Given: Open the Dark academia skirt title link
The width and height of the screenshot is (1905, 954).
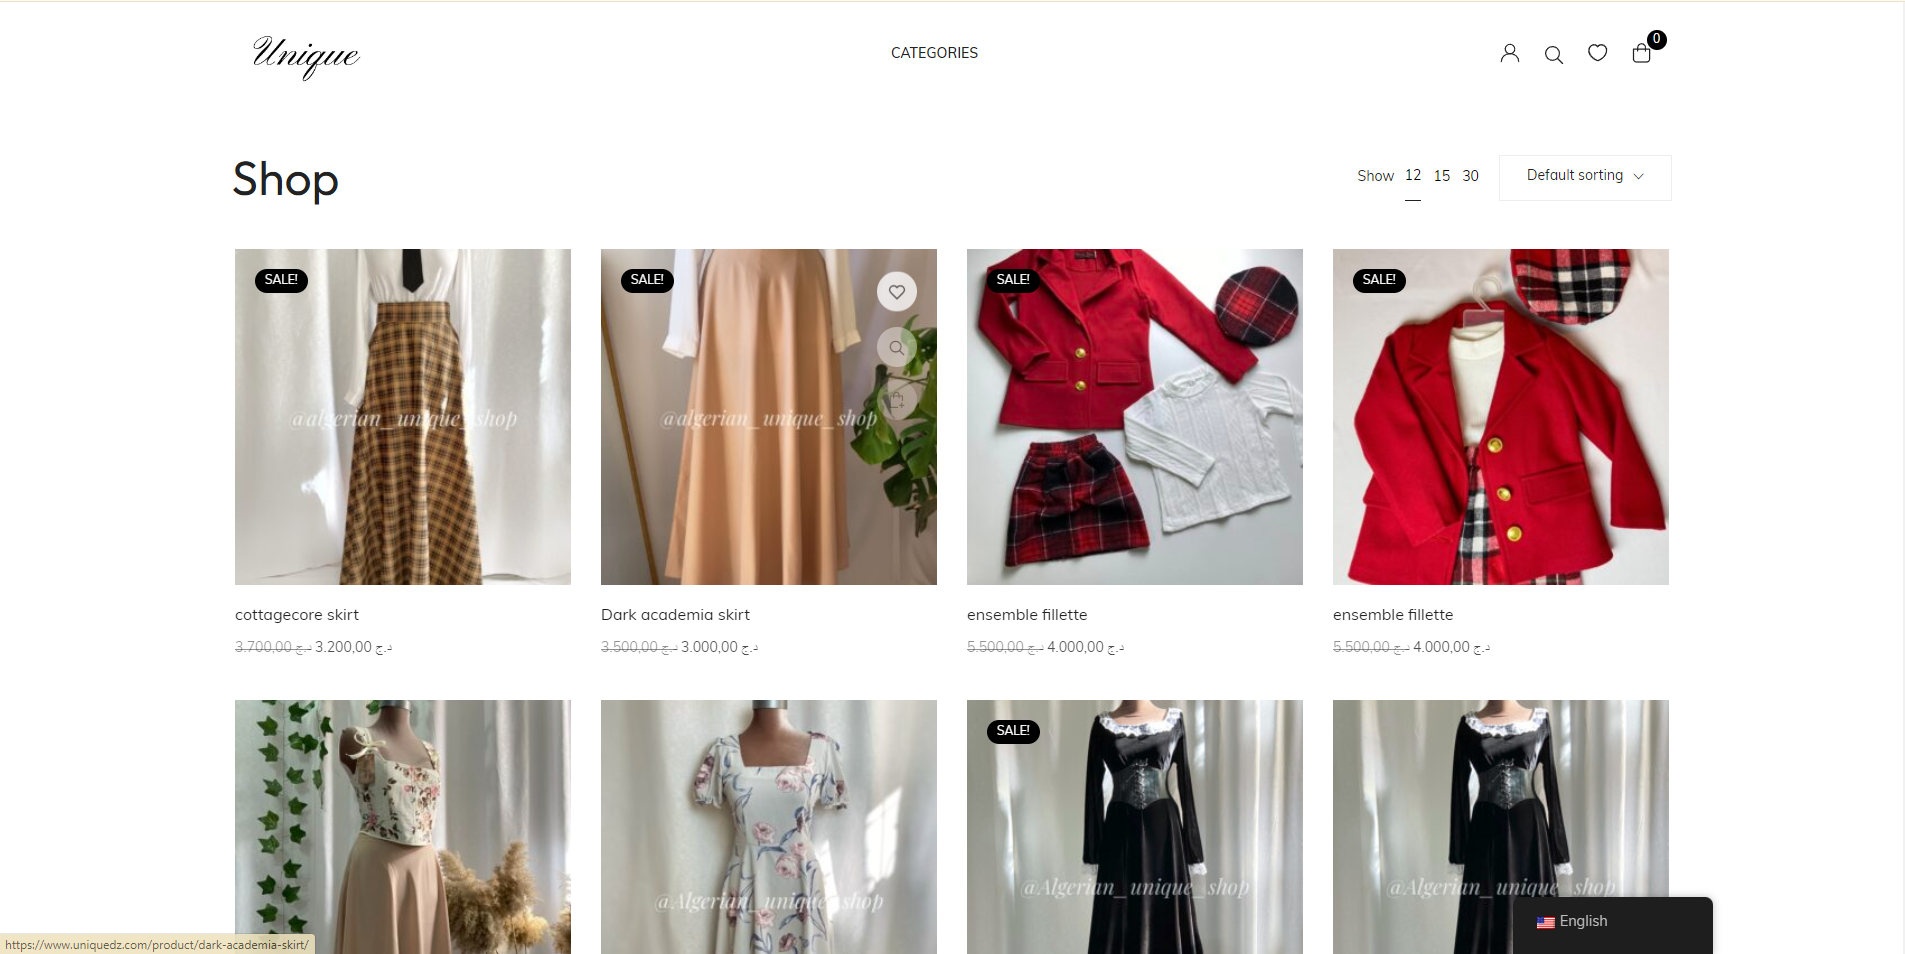Looking at the screenshot, I should click(x=675, y=615).
